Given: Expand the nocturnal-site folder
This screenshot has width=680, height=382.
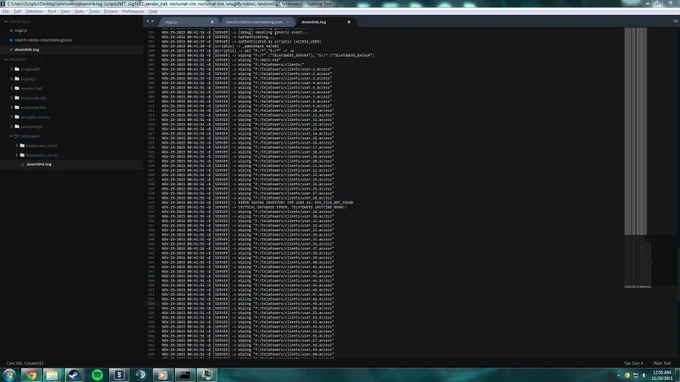Looking at the screenshot, I should click(11, 98).
